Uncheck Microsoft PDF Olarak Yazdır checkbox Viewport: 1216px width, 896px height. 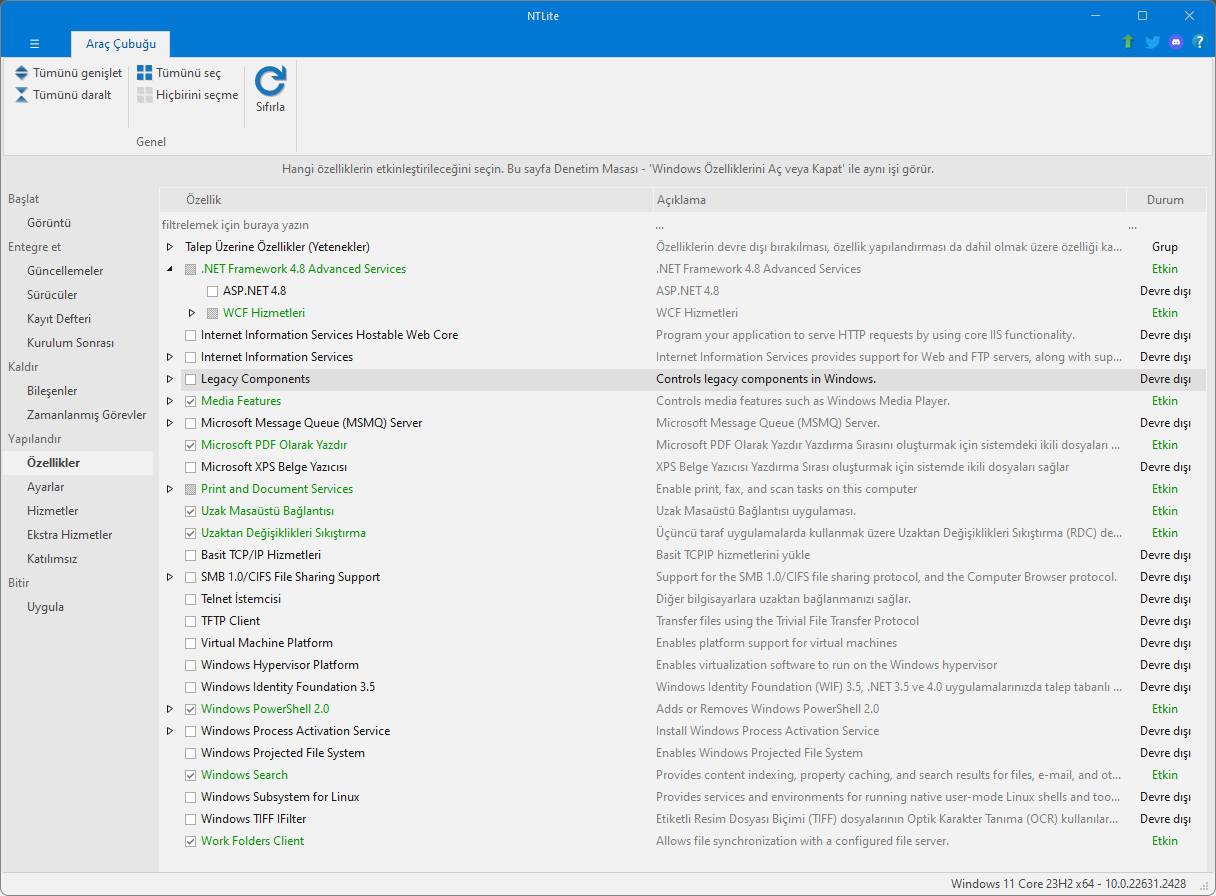coord(191,445)
